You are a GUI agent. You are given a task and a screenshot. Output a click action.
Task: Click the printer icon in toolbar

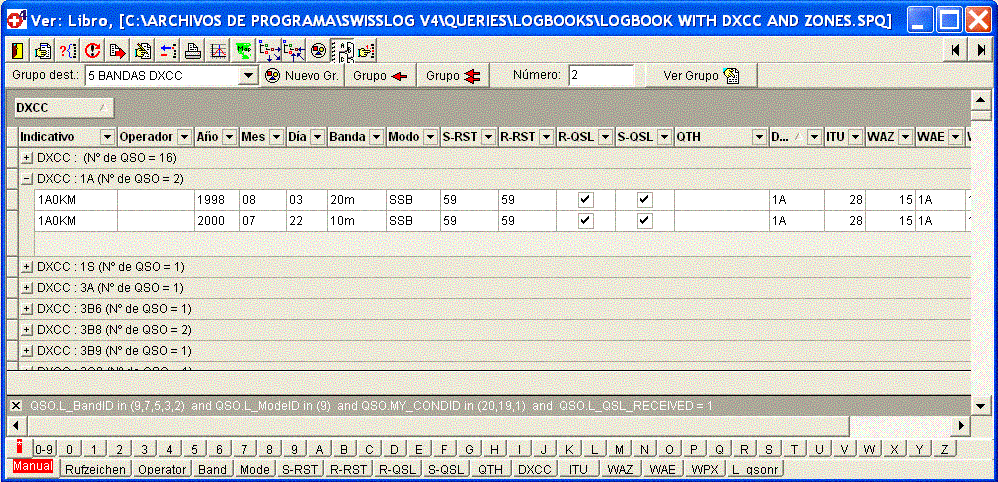(192, 50)
